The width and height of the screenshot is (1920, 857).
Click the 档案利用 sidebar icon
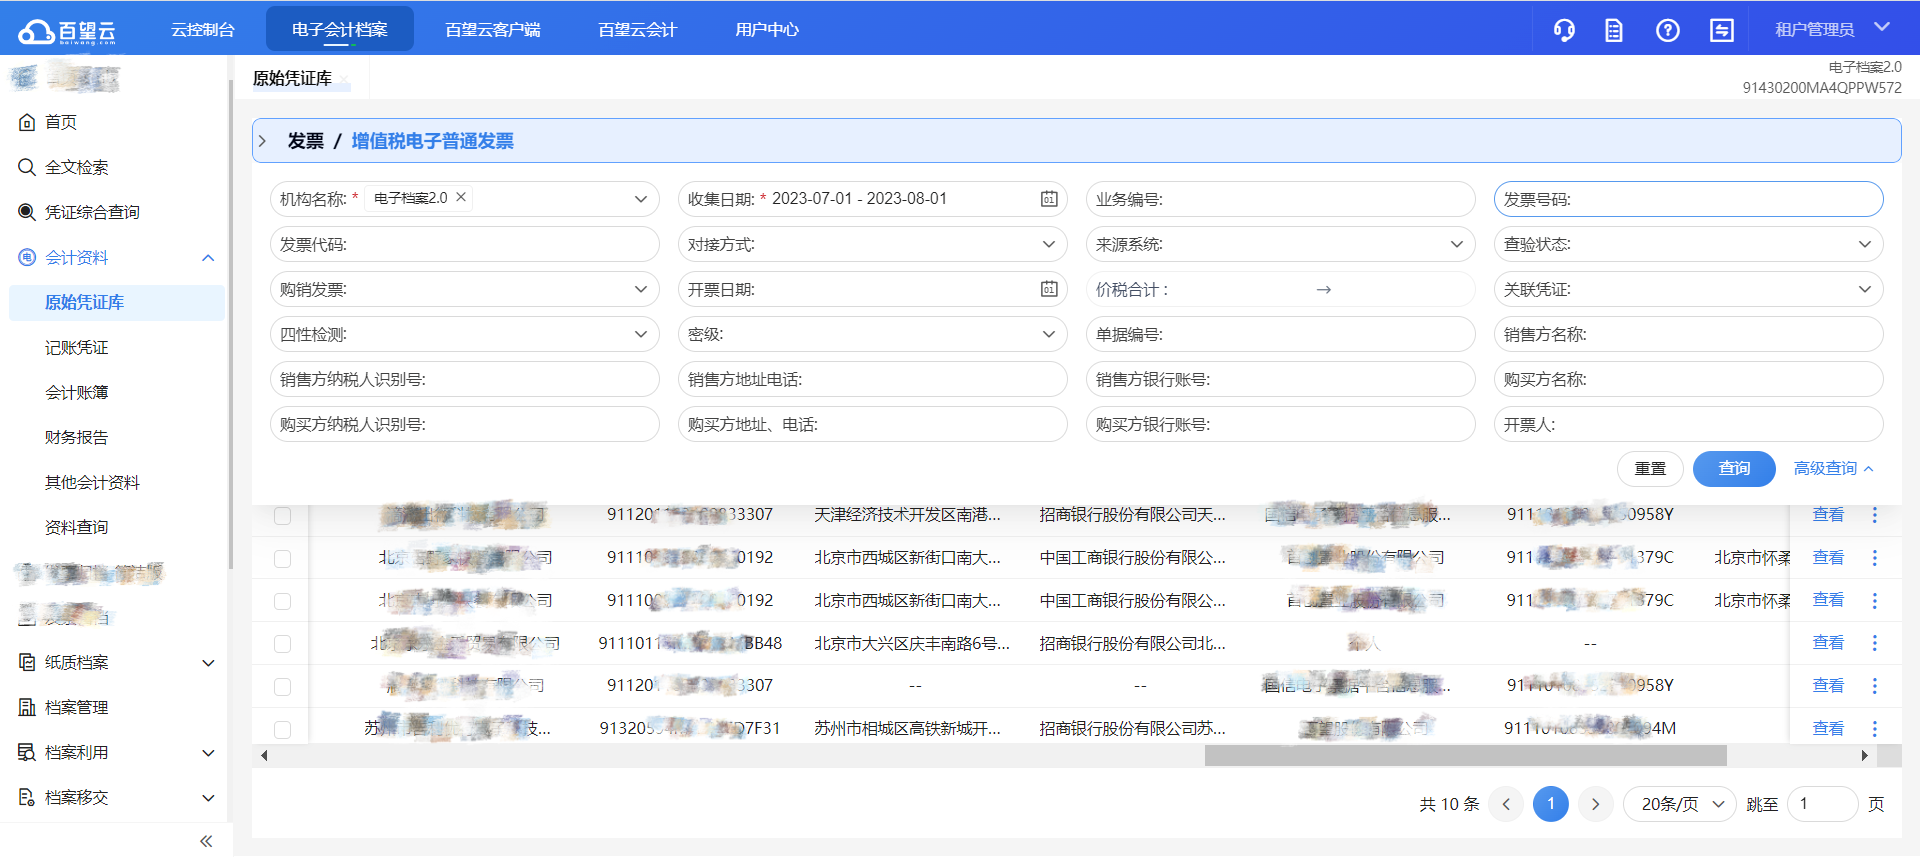click(27, 752)
